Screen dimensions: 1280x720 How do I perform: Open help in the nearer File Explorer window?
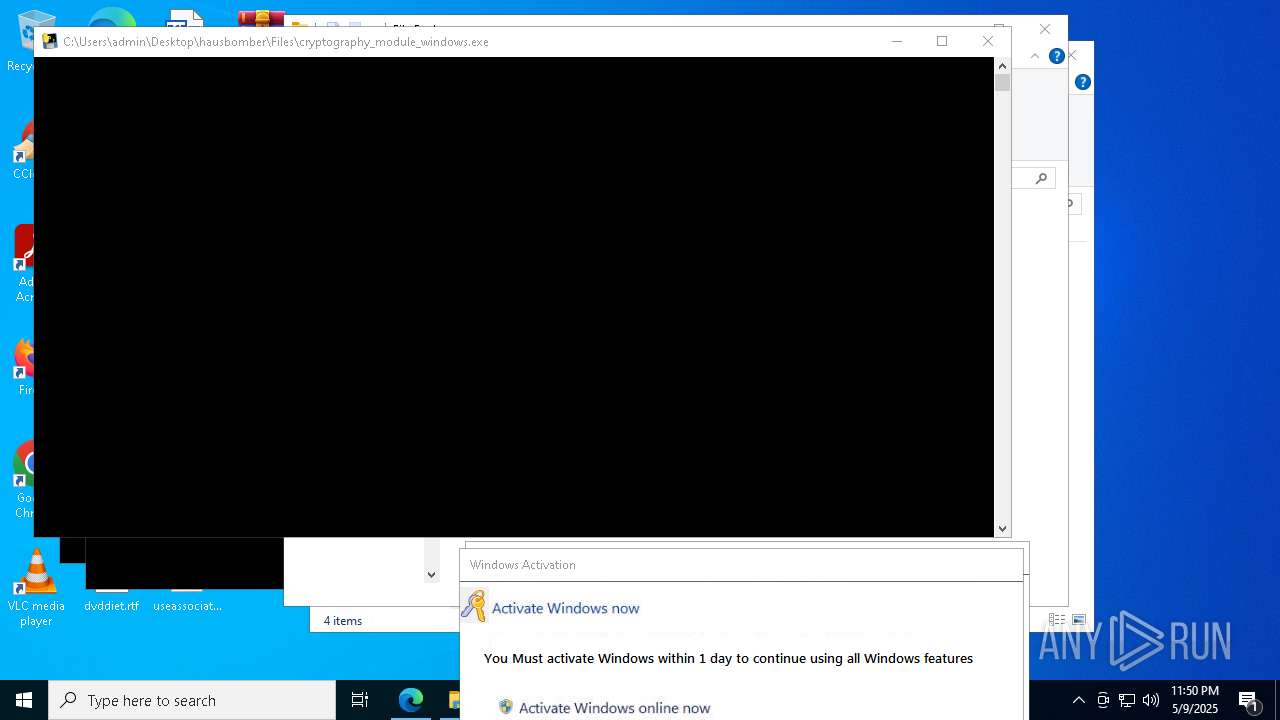(1056, 56)
